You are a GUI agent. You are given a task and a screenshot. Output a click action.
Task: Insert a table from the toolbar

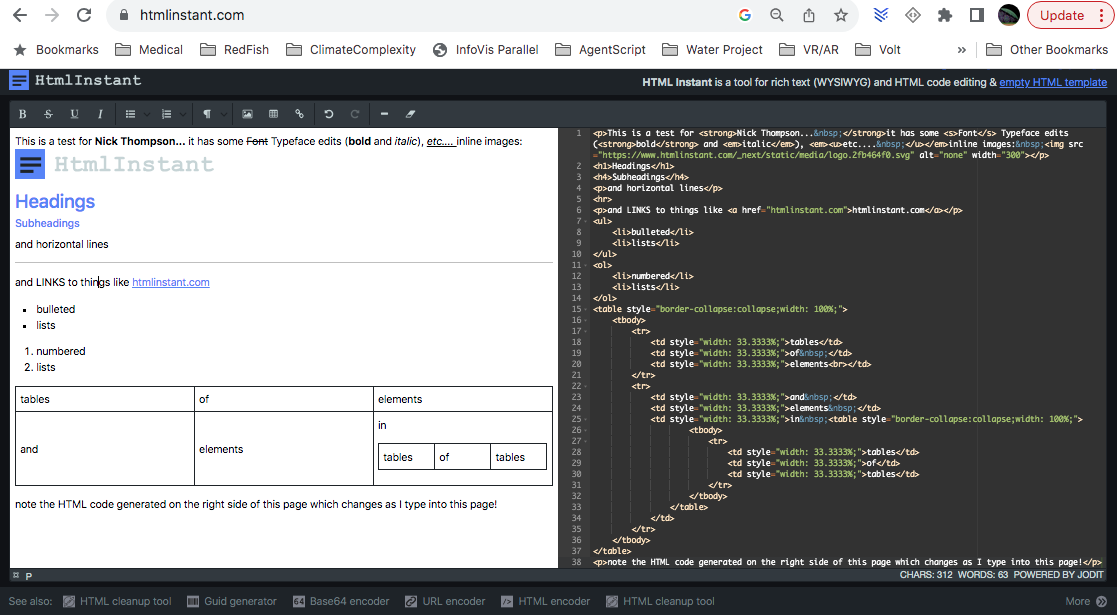point(273,114)
